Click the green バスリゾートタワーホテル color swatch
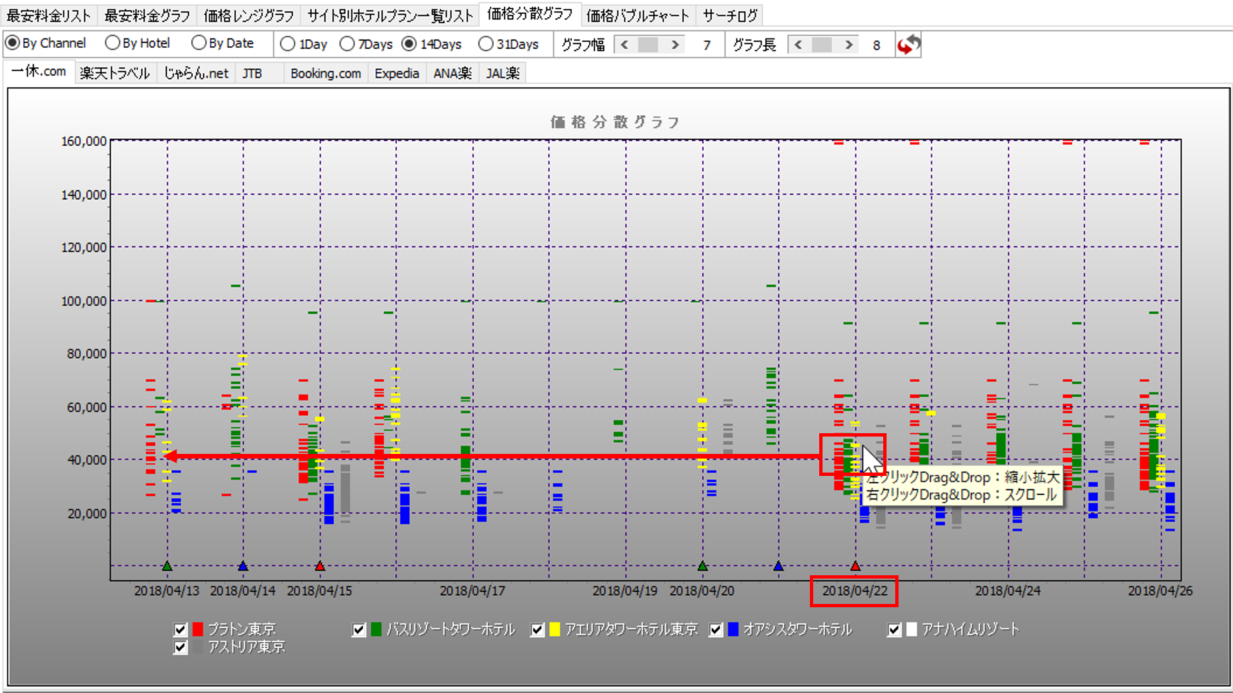 pos(376,630)
